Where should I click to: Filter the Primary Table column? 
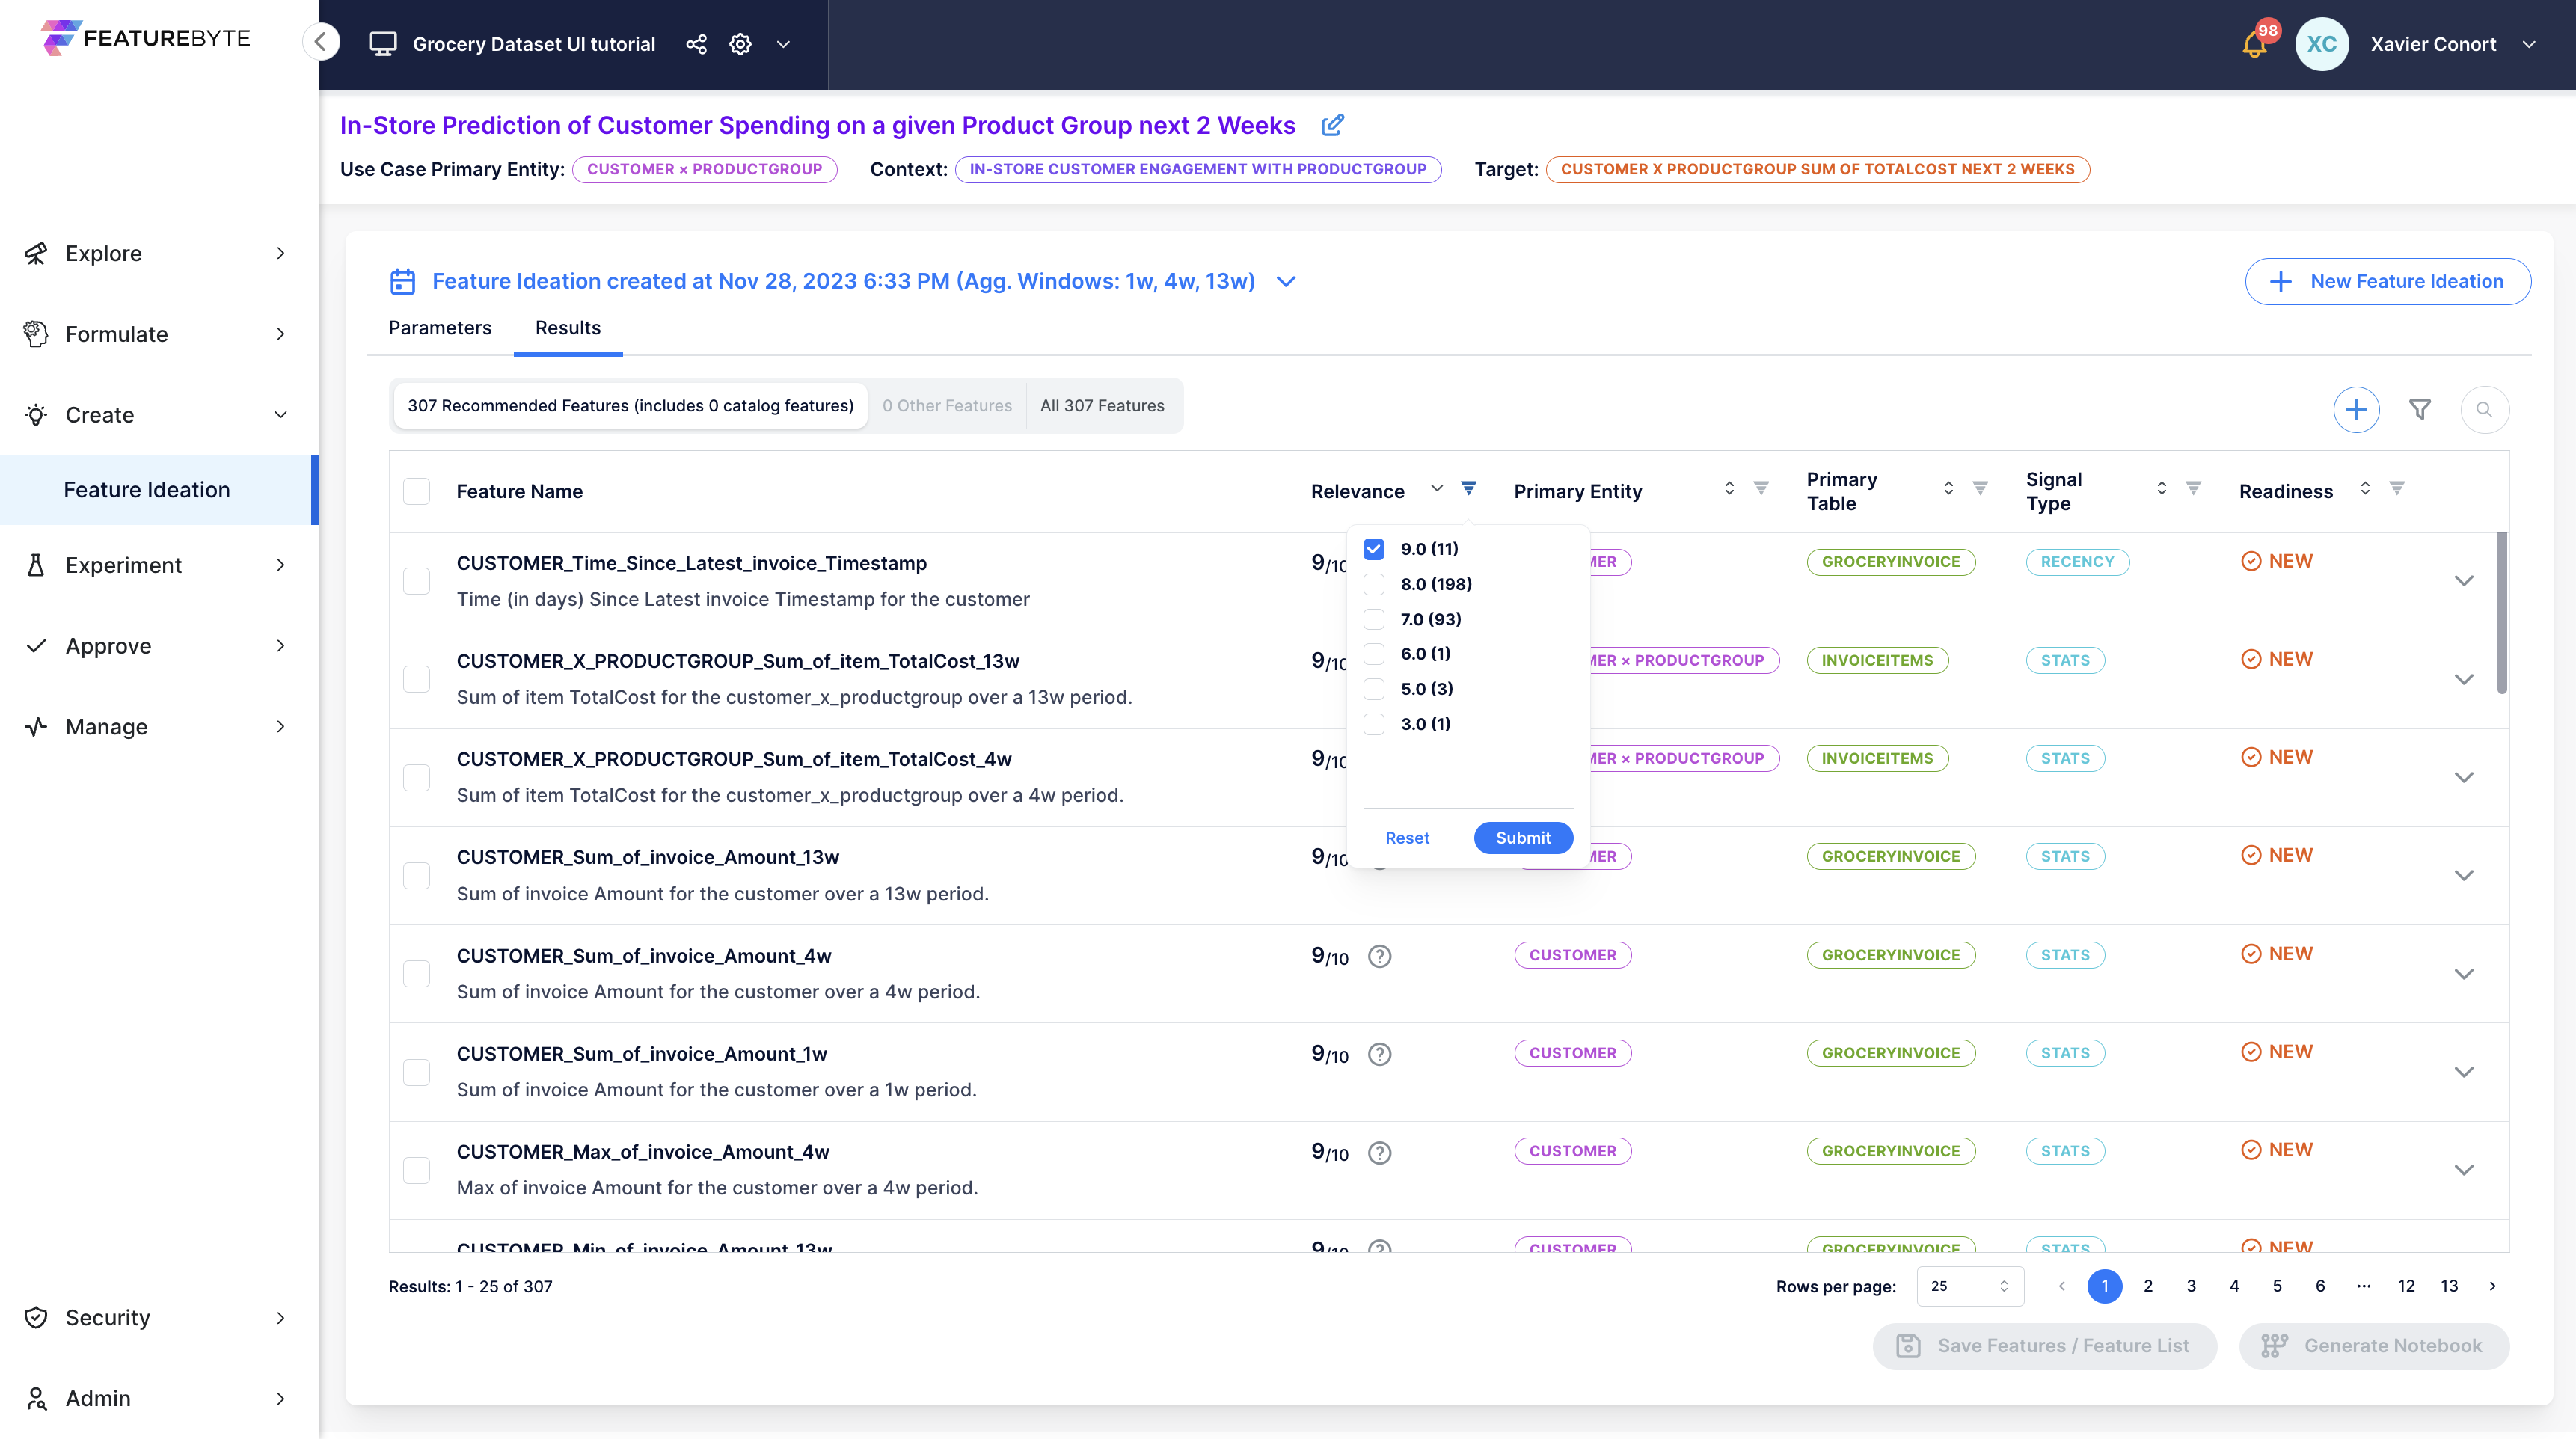[1980, 488]
